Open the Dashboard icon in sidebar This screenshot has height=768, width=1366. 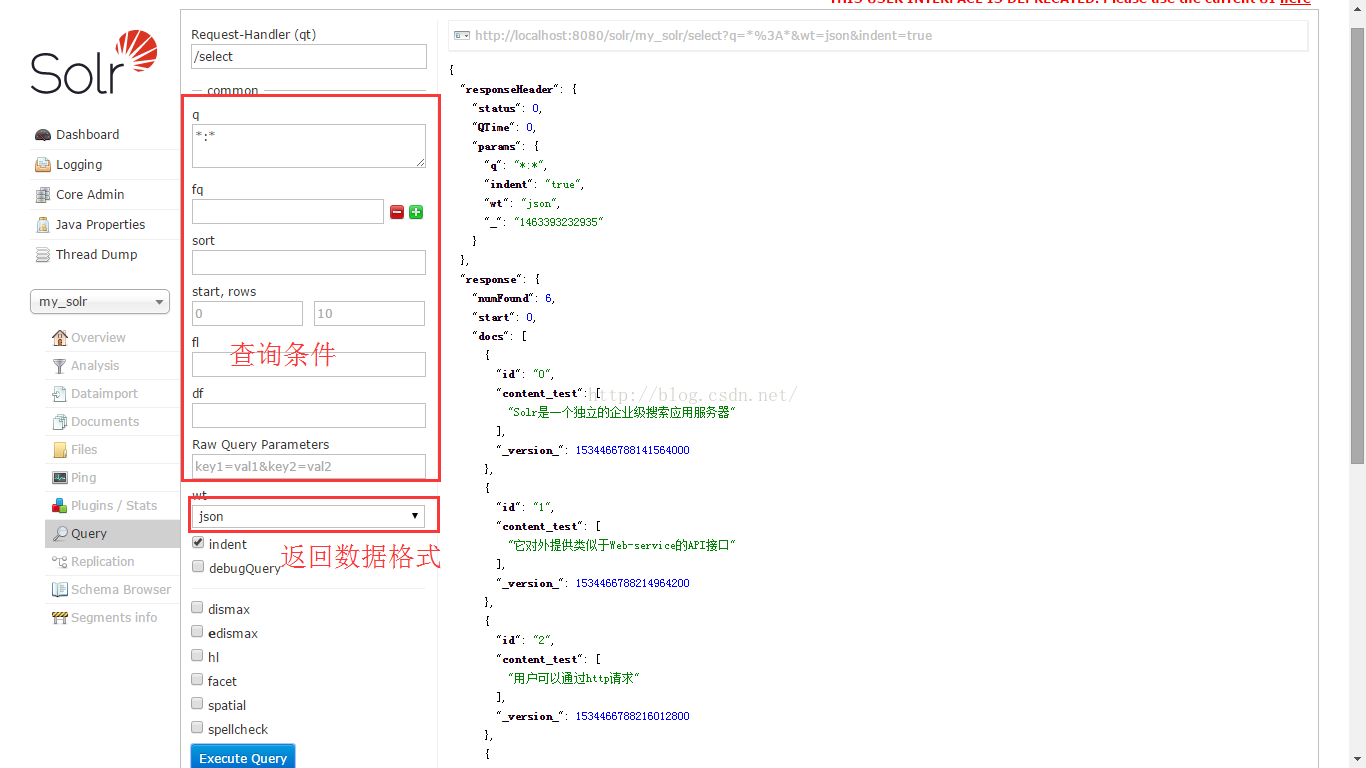(42, 135)
